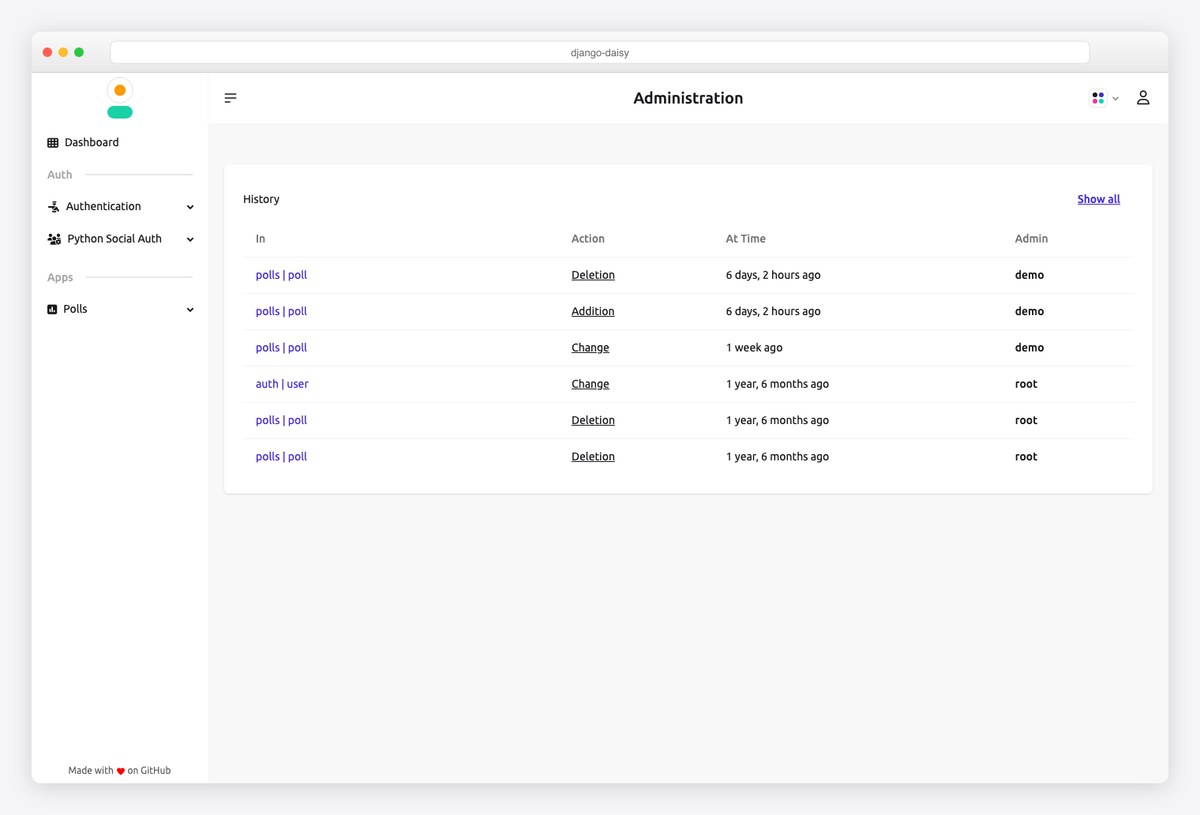Expand the Python Social Auth chevron

[x=190, y=240]
